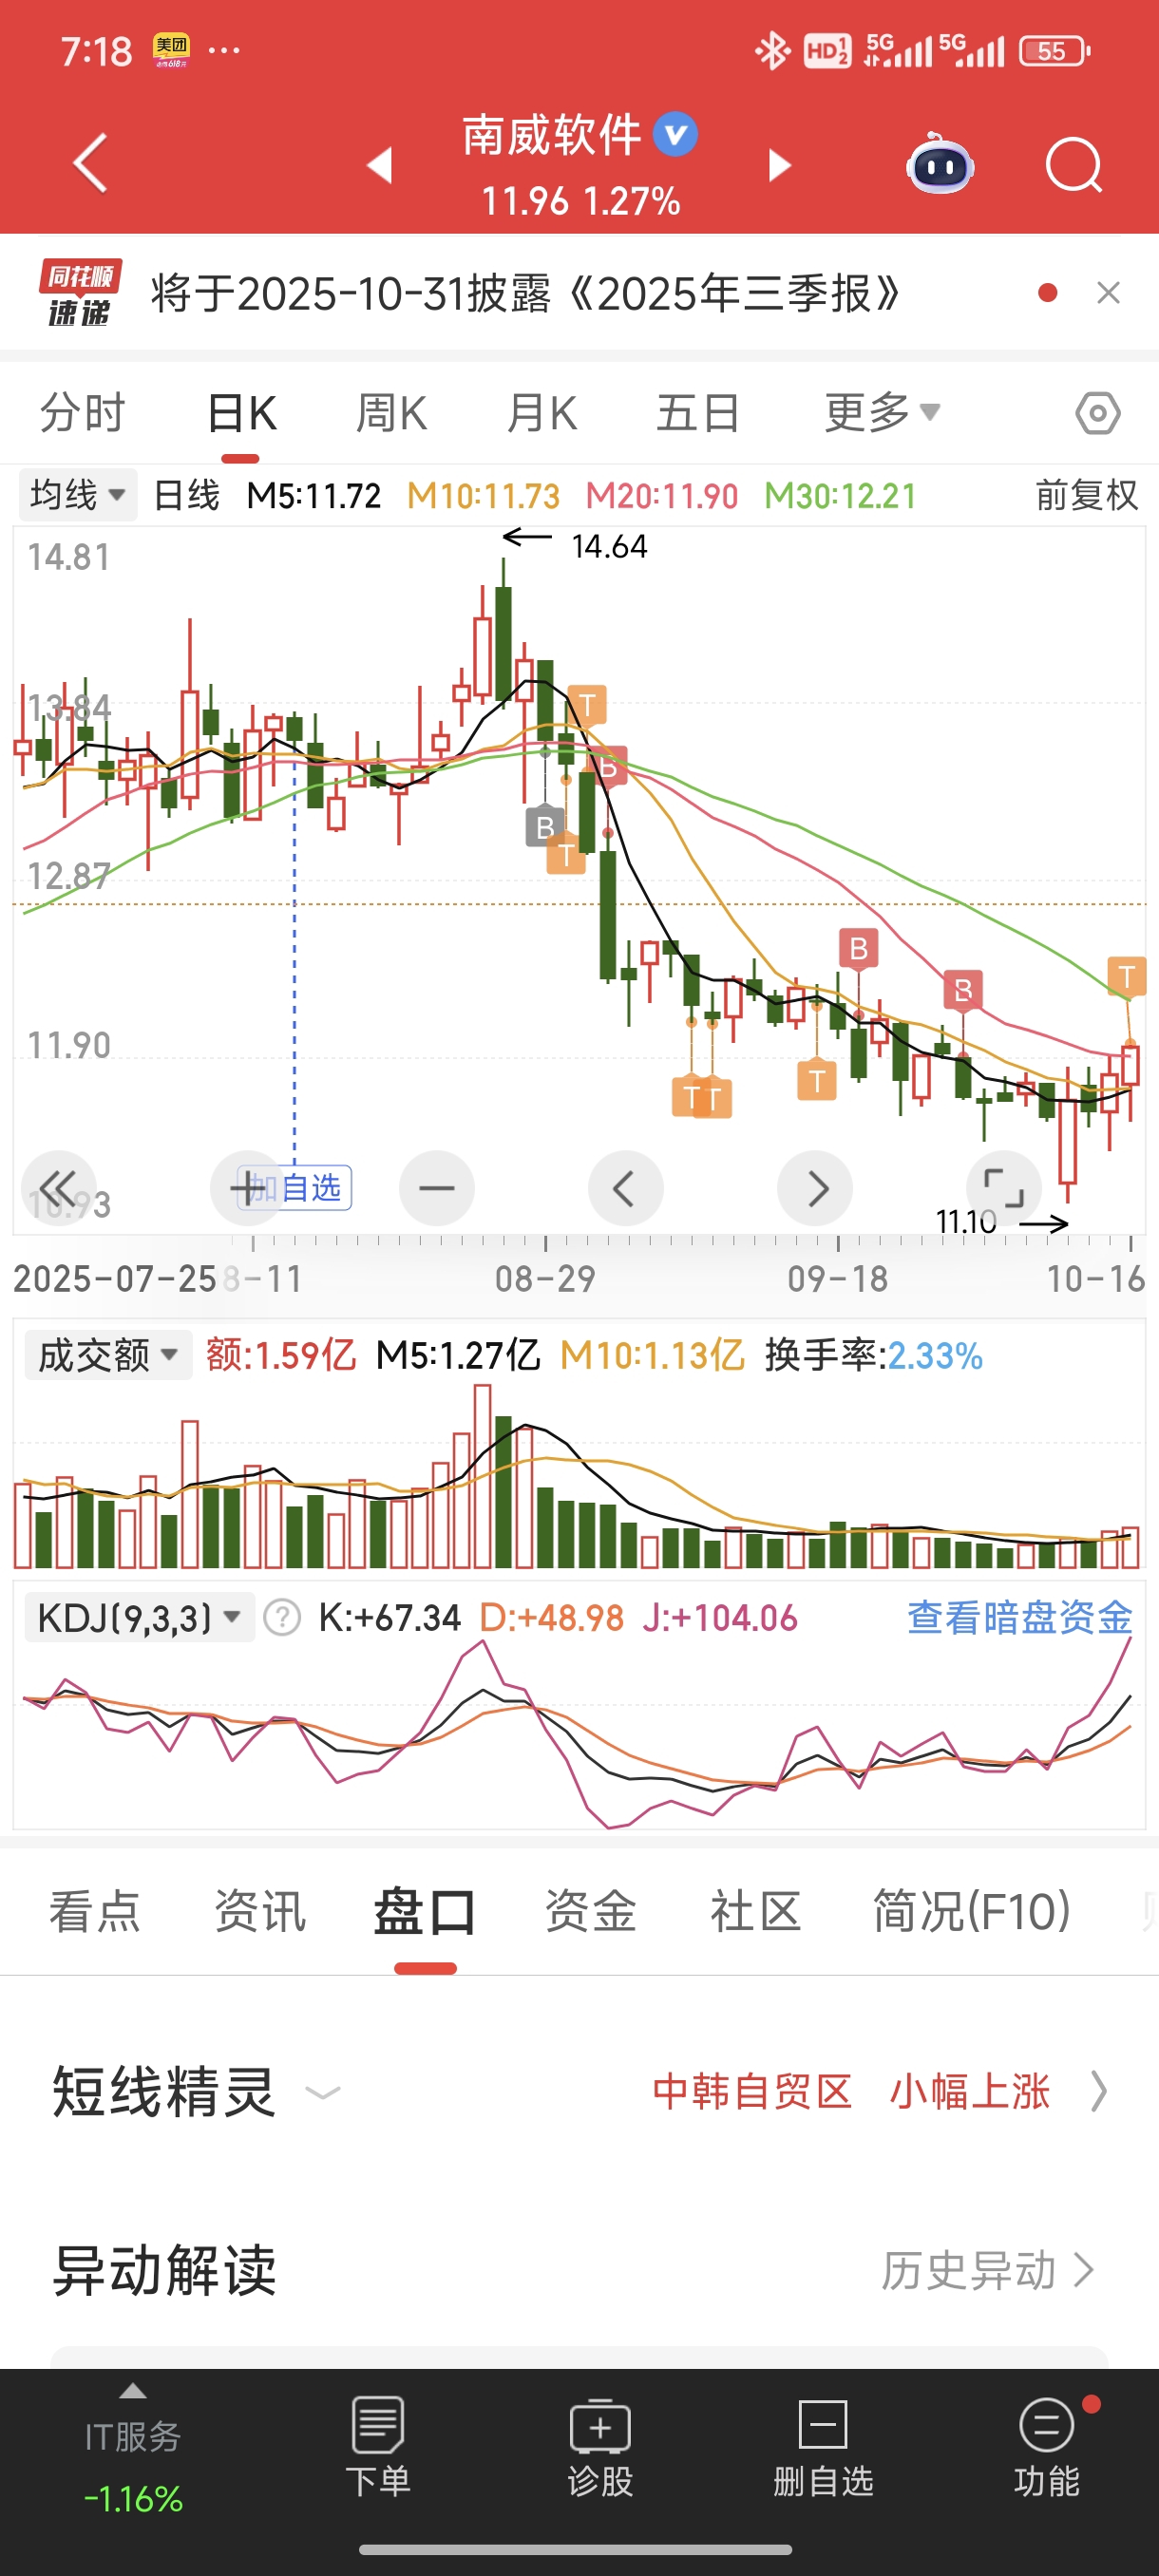Remove stock via 删自选
The image size is (1159, 2576).
click(823, 2448)
